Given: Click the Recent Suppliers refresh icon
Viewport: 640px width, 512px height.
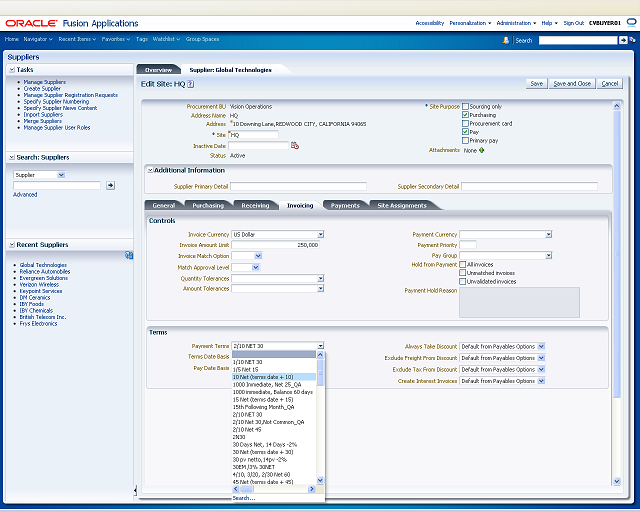Looking at the screenshot, I should (x=129, y=255).
